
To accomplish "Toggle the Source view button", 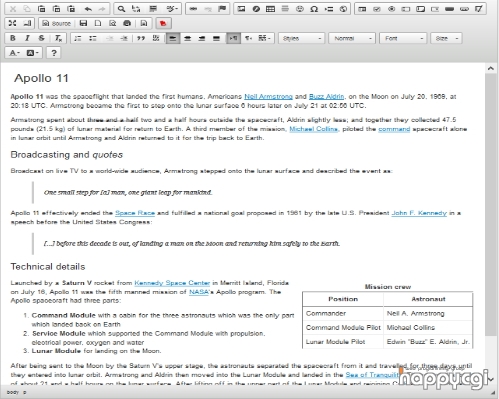I will tap(57, 23).
